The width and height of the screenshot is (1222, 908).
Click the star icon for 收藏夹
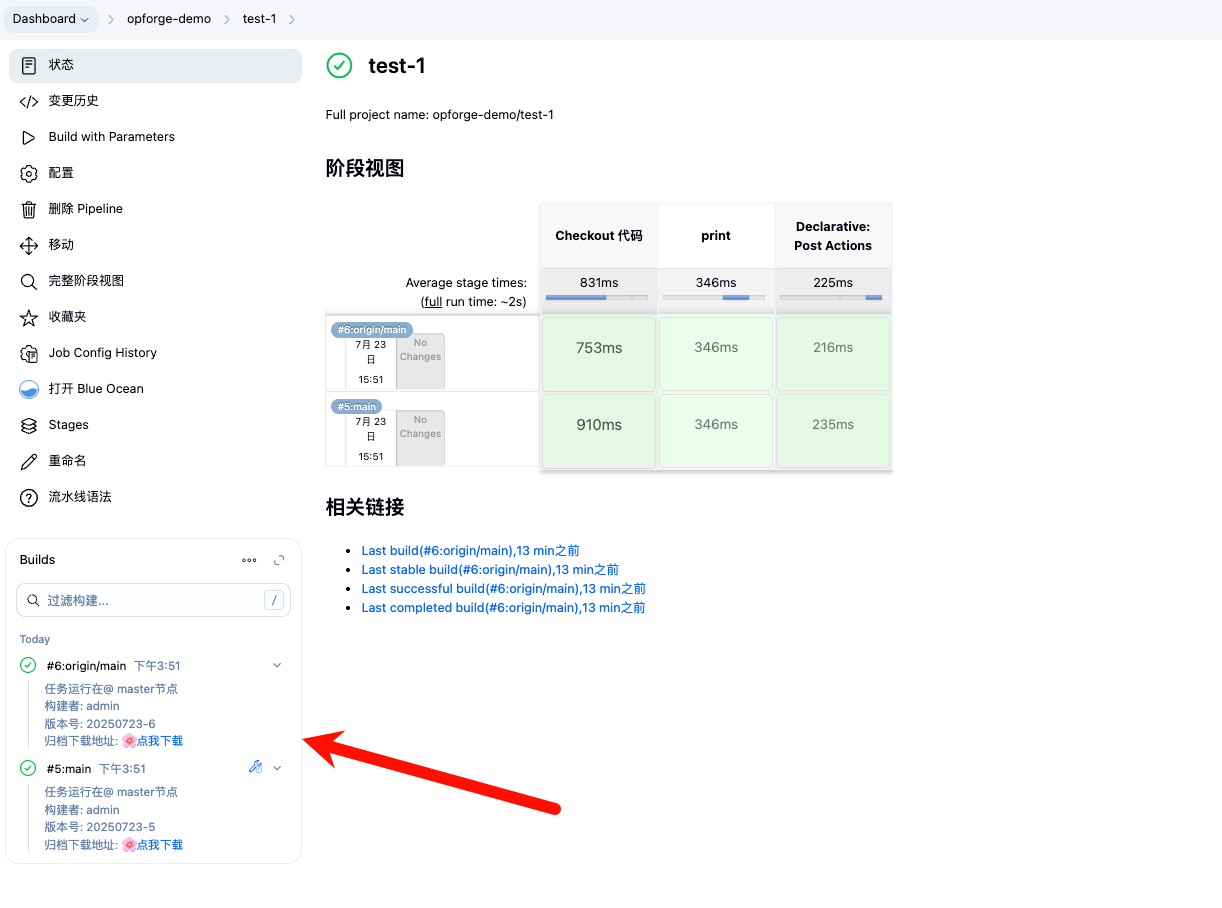(29, 317)
